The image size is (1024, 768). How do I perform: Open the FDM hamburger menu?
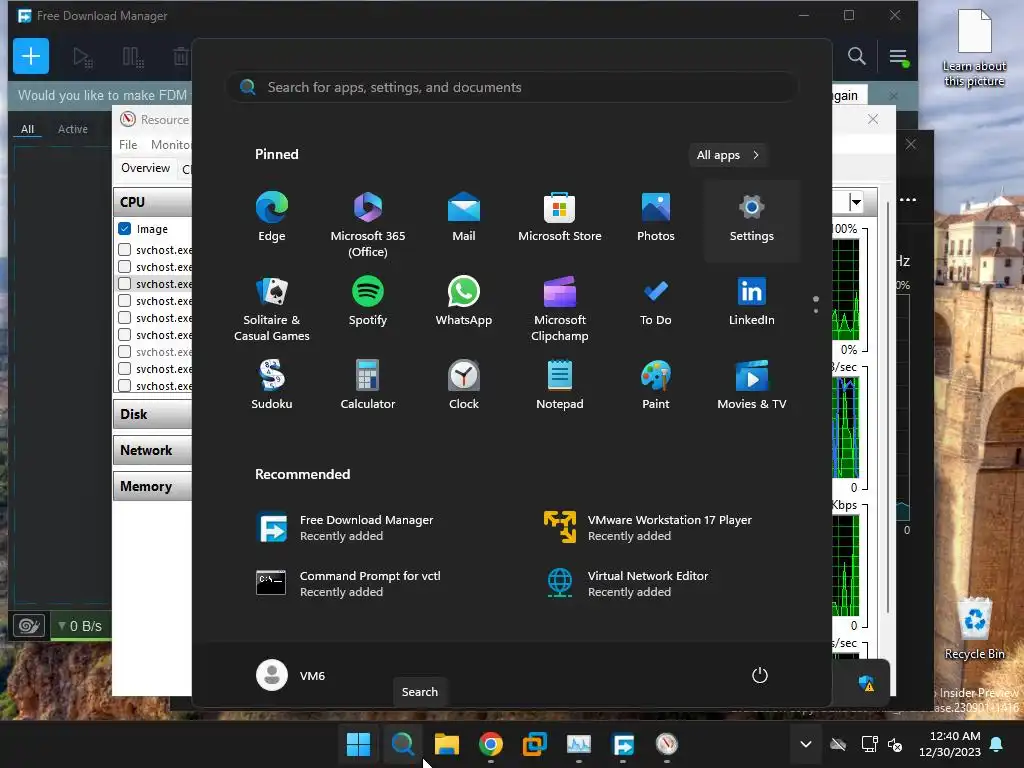[x=899, y=57]
